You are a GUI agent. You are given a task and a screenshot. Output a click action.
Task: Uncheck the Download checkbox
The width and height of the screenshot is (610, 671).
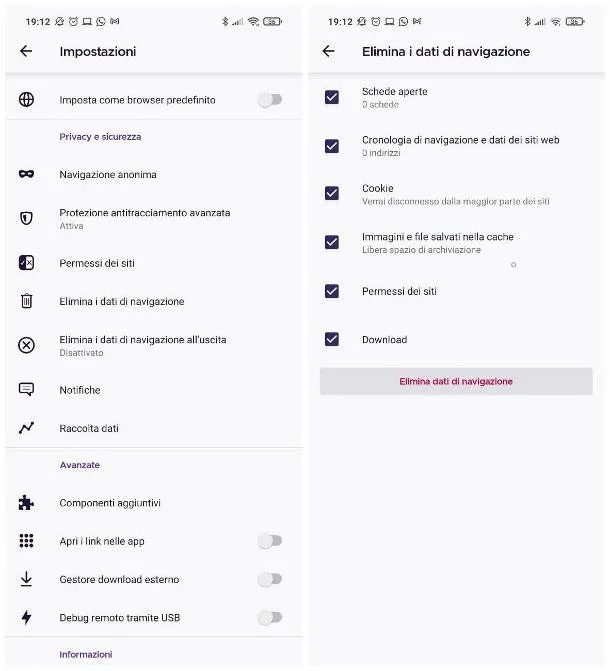[x=332, y=339]
